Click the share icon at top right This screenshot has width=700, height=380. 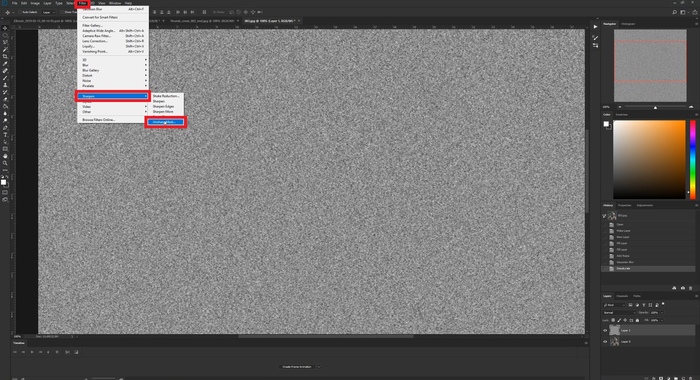pyautogui.click(x=695, y=13)
